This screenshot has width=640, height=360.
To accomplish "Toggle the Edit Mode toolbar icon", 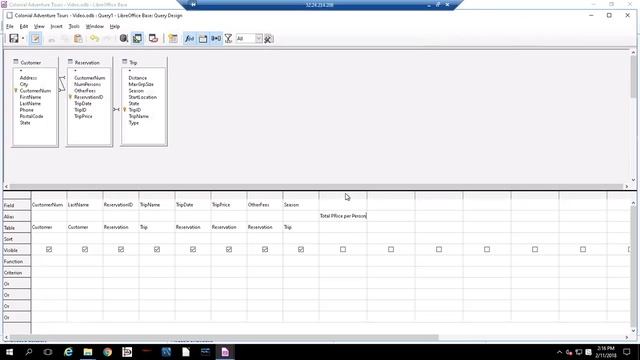I will 36,38.
